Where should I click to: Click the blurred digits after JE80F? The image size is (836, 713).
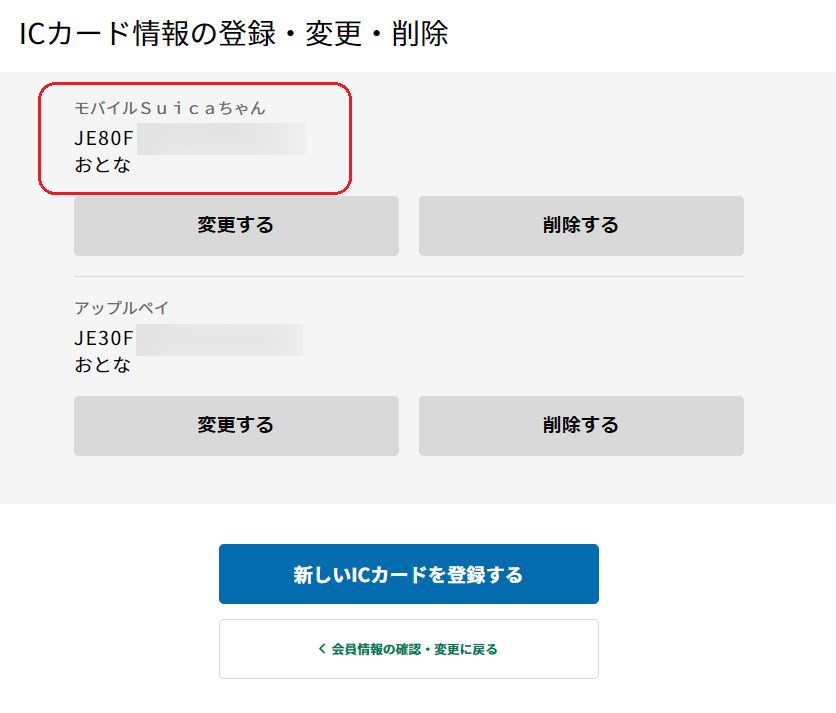point(221,139)
